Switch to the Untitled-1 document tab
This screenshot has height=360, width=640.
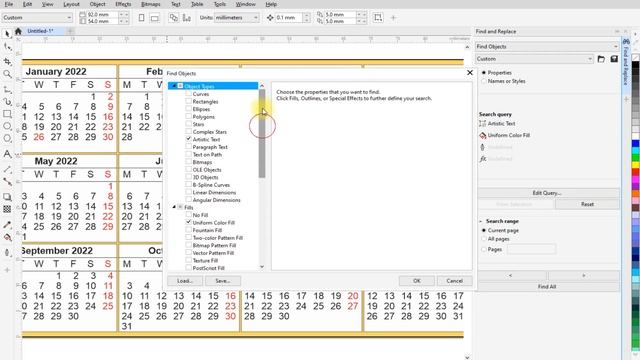pyautogui.click(x=40, y=31)
